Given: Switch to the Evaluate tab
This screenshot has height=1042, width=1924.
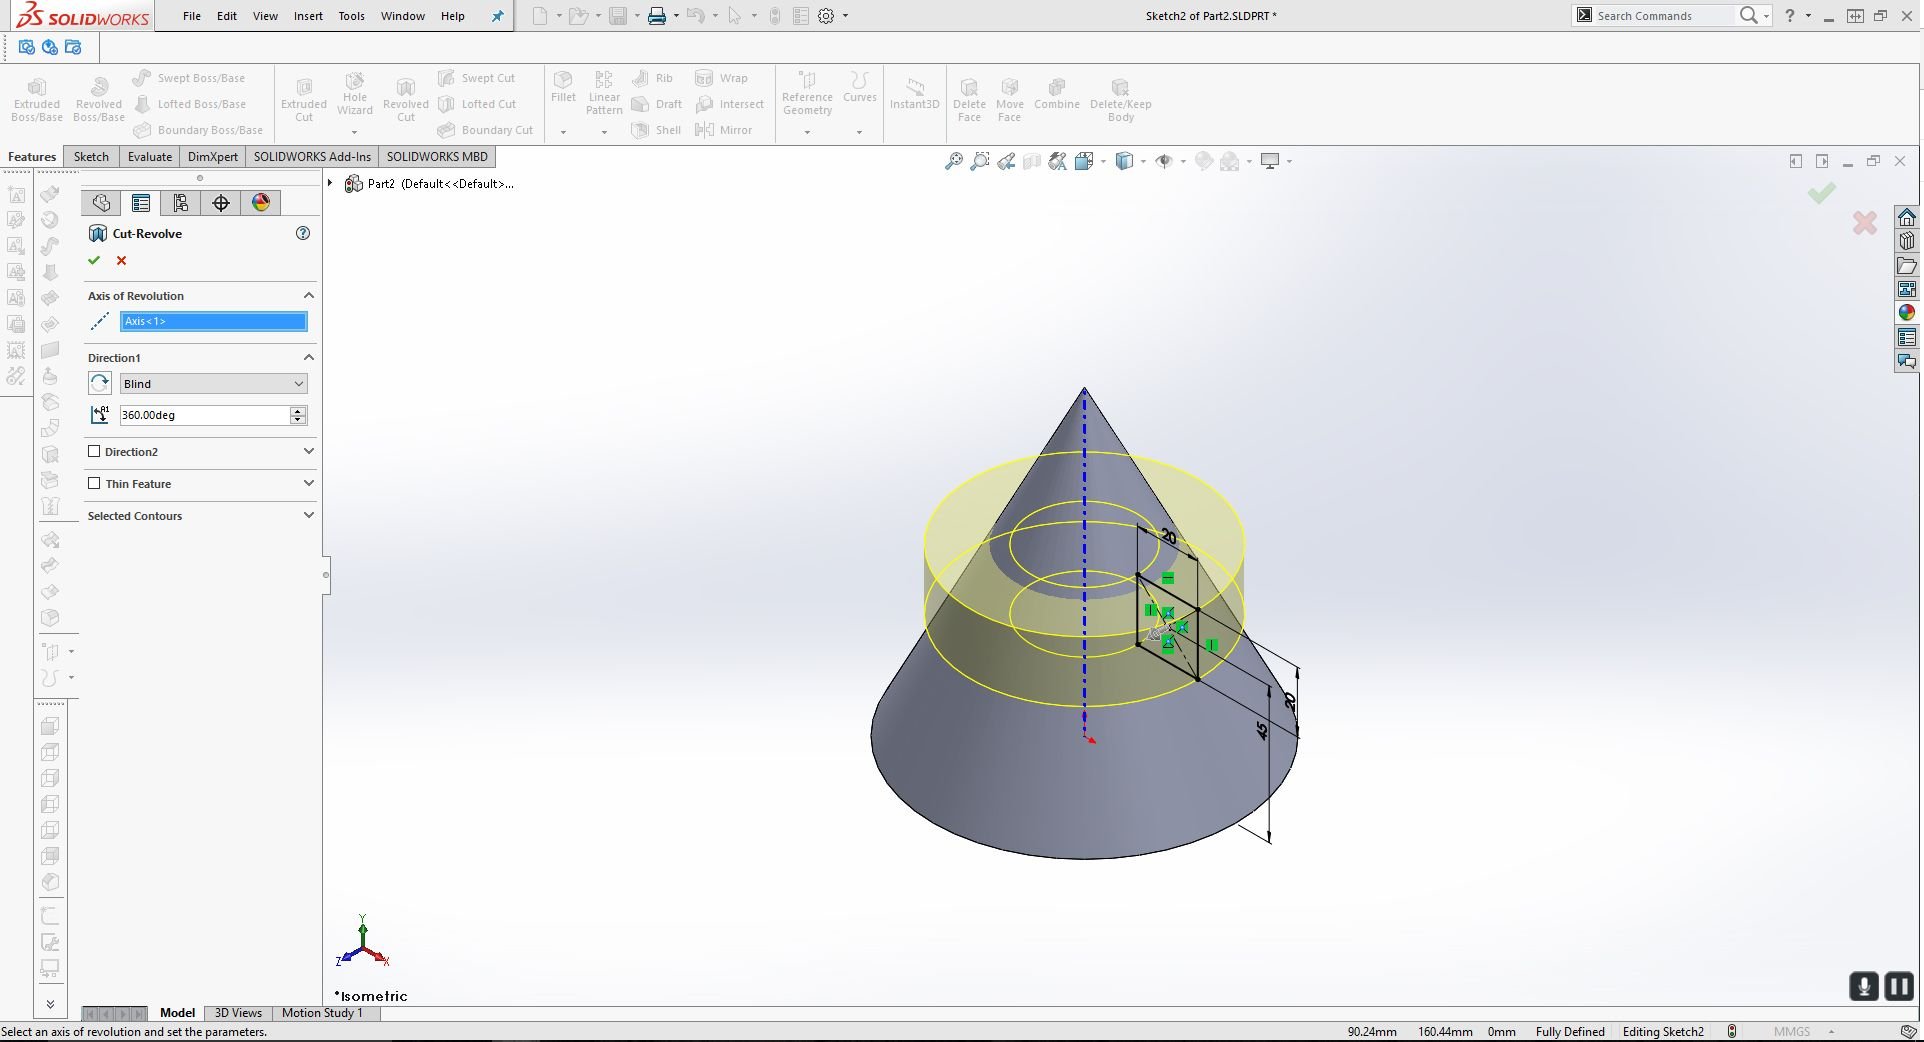Looking at the screenshot, I should point(150,157).
